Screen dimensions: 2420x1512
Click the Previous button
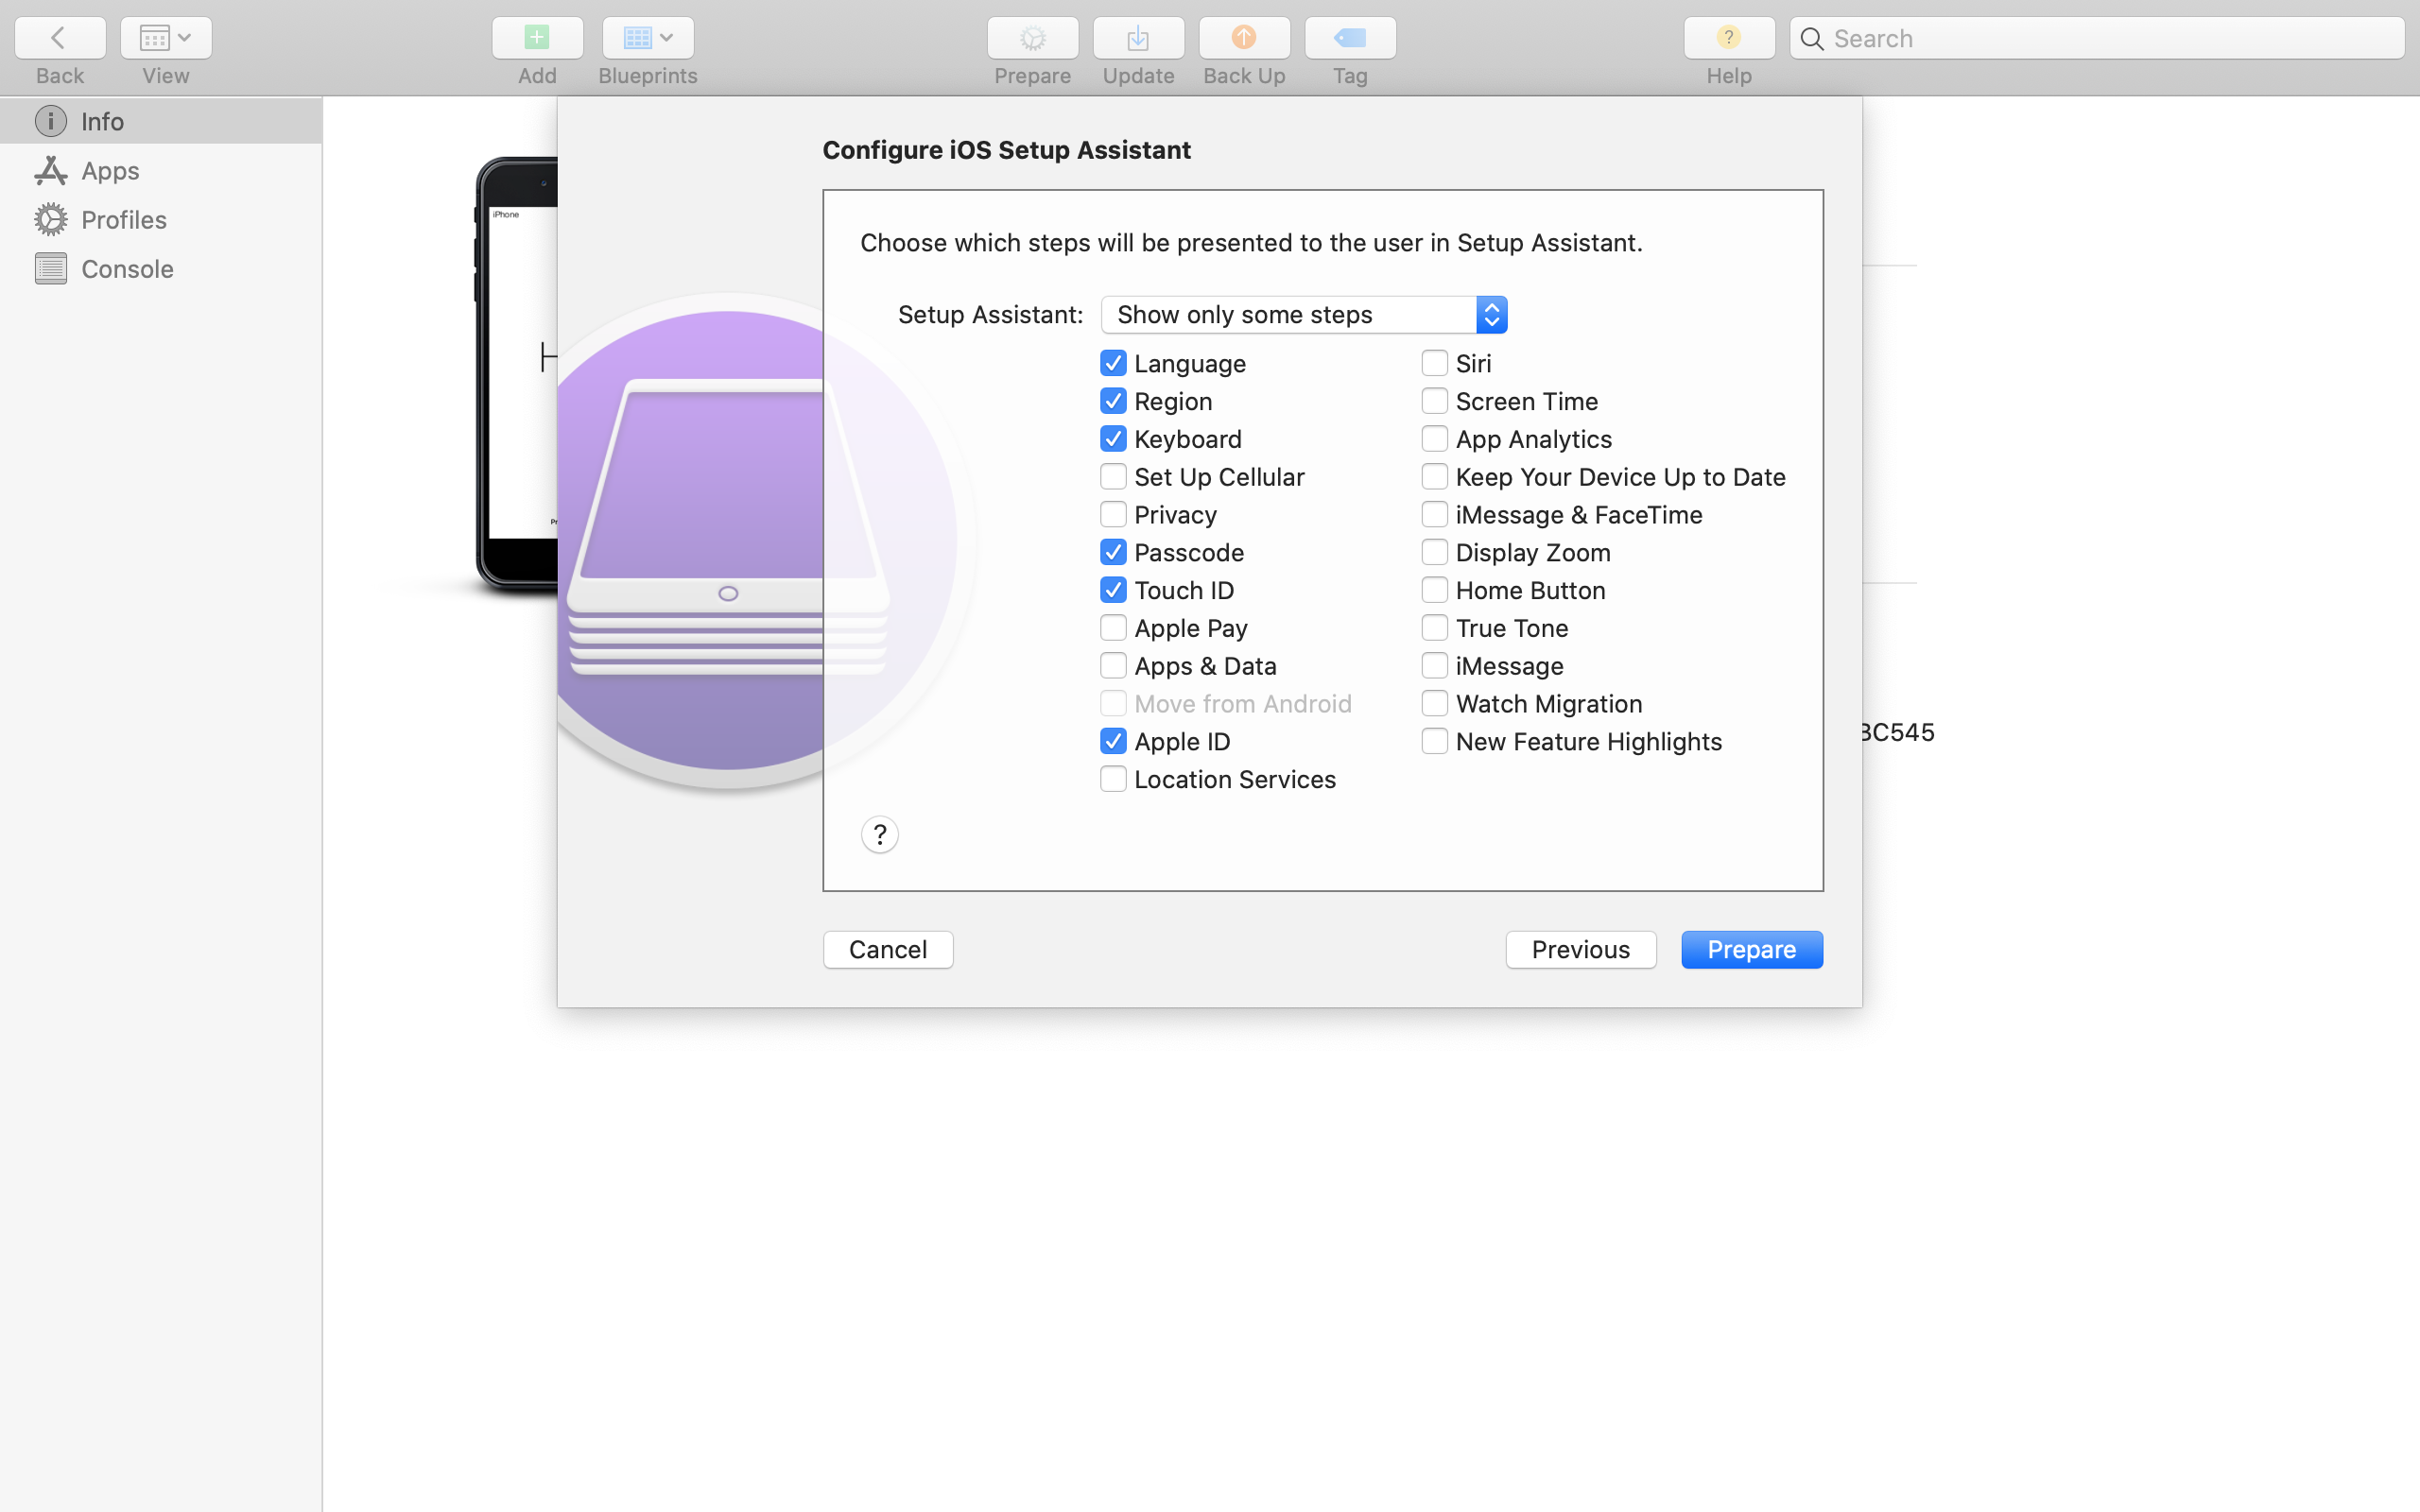(1580, 949)
